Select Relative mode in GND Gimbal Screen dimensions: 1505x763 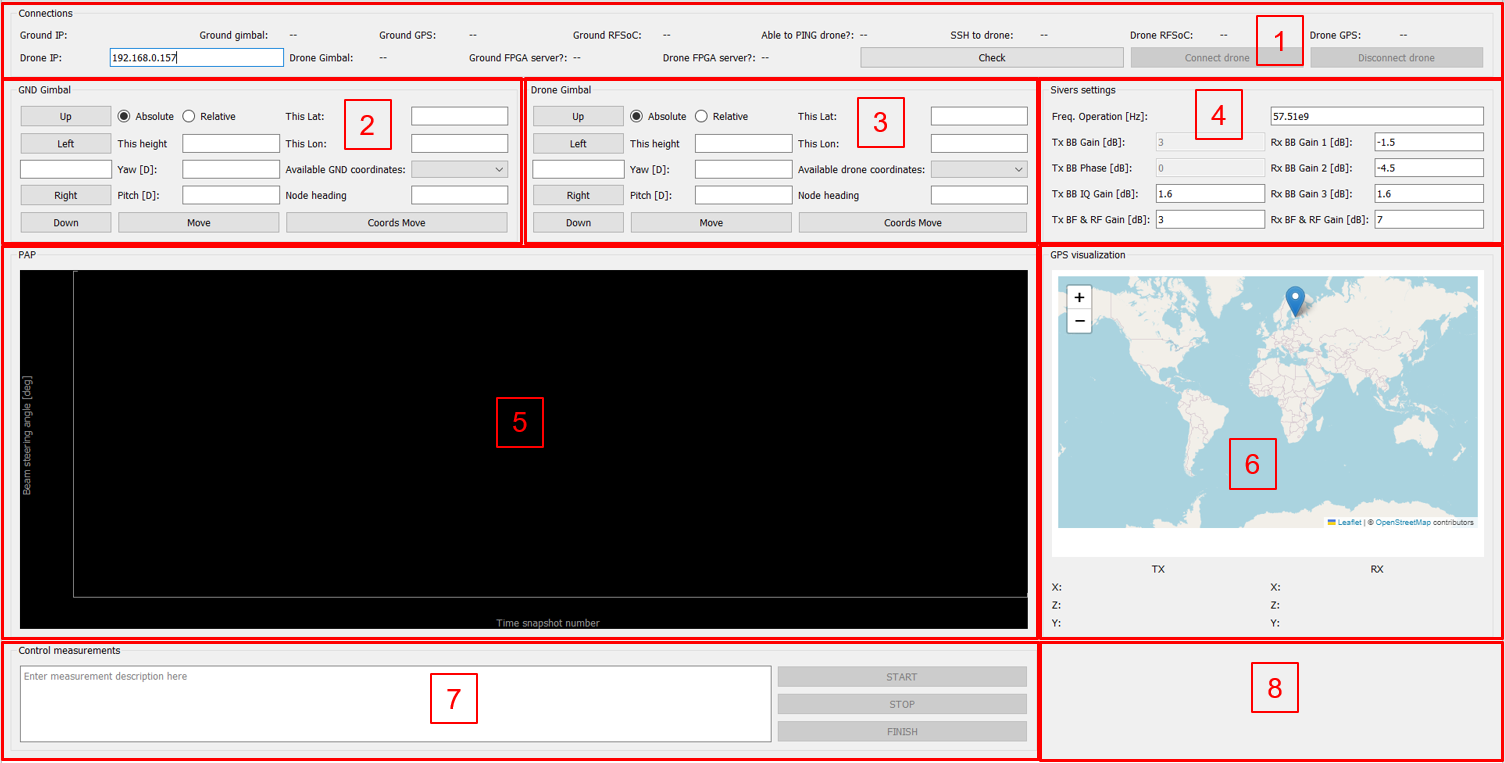189,116
